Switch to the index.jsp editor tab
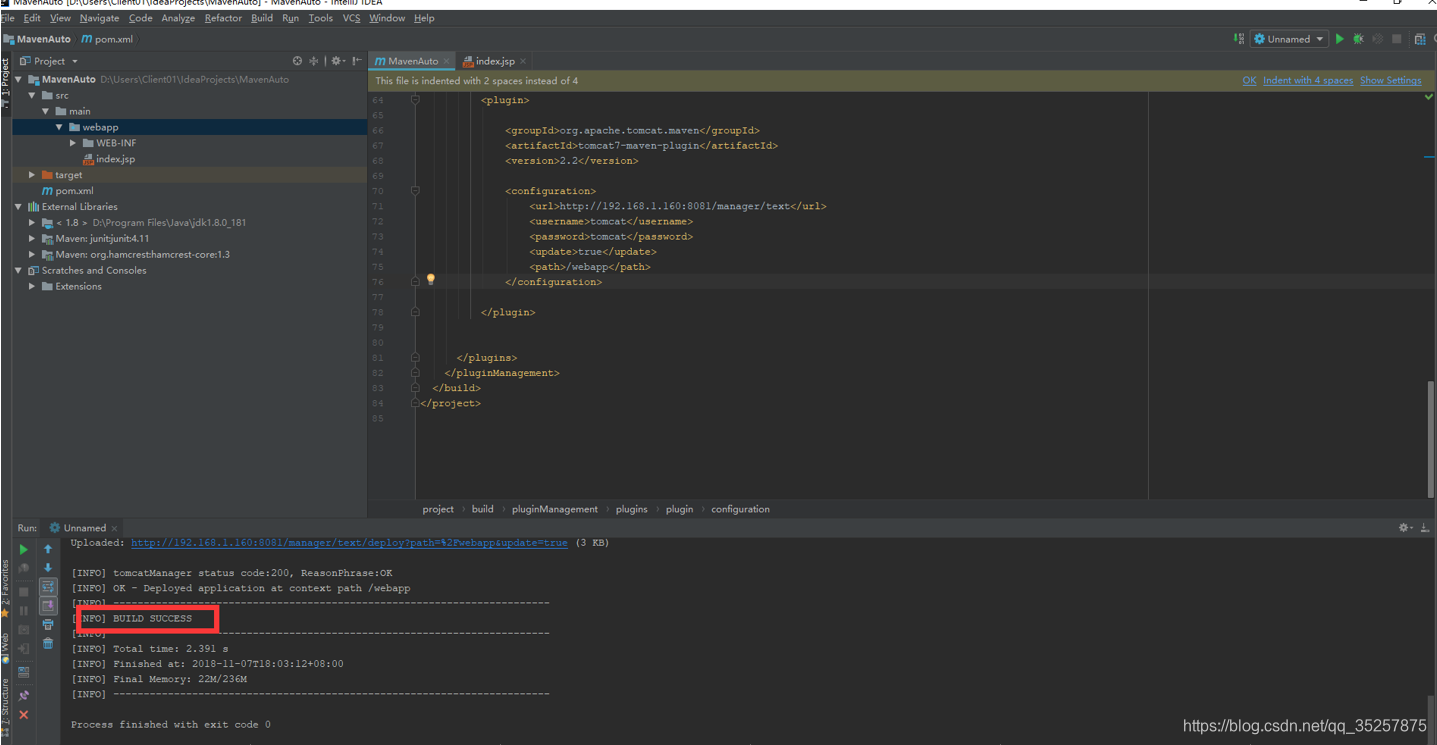The width and height of the screenshot is (1437, 745). click(495, 61)
